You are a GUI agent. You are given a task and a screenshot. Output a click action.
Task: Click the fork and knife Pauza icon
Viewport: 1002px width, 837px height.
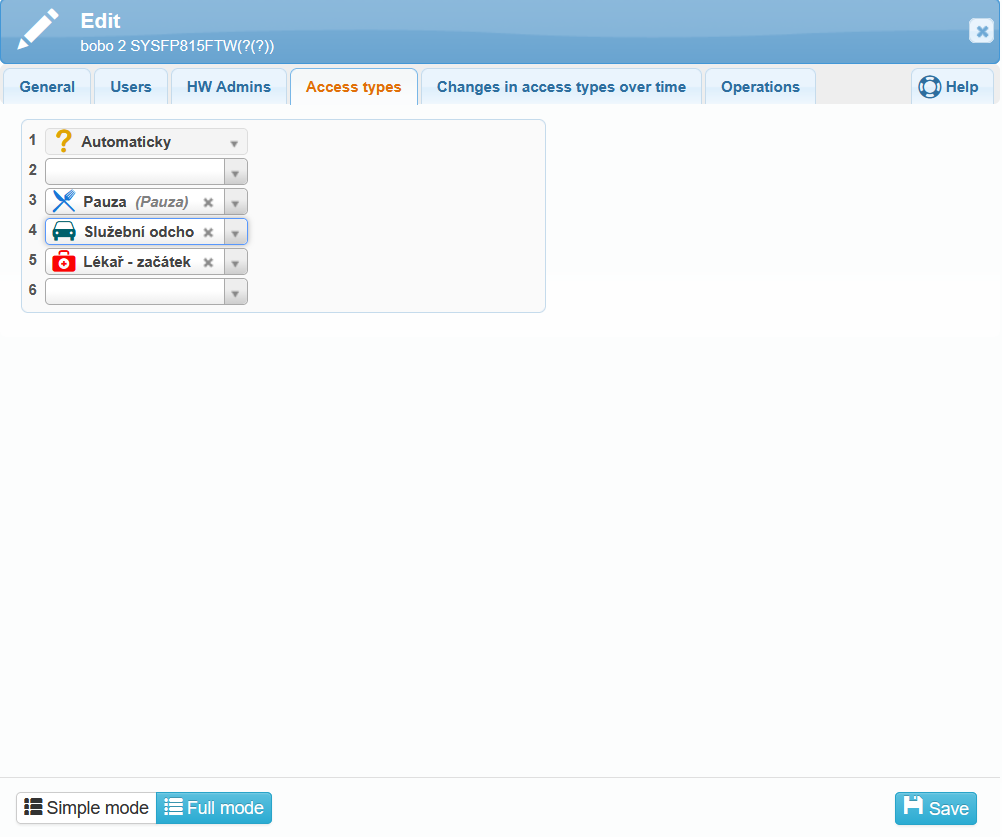click(x=64, y=201)
